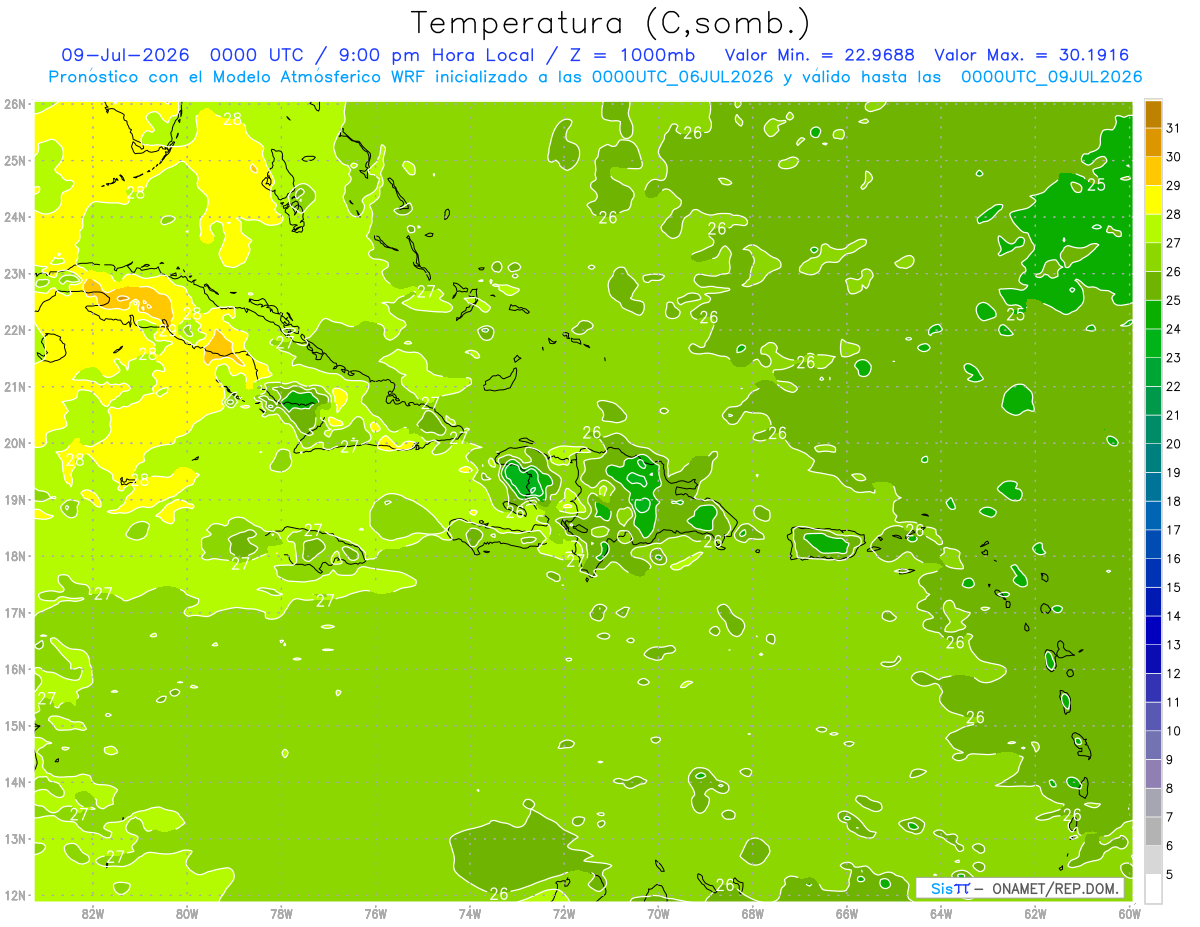
Task: Click the 9:00 pm Hora Local text
Action: [x=438, y=55]
